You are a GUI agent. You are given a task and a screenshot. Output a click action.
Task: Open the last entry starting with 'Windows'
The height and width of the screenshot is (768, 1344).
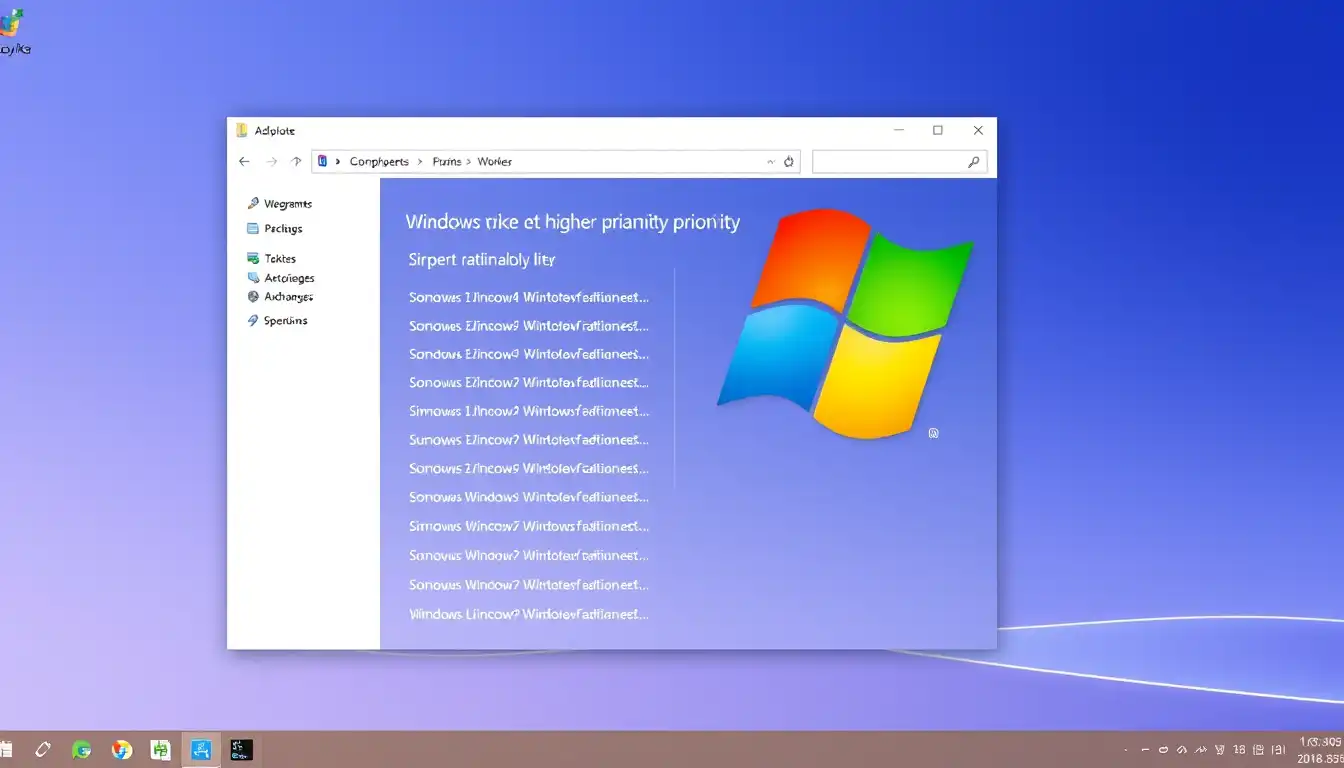(529, 614)
